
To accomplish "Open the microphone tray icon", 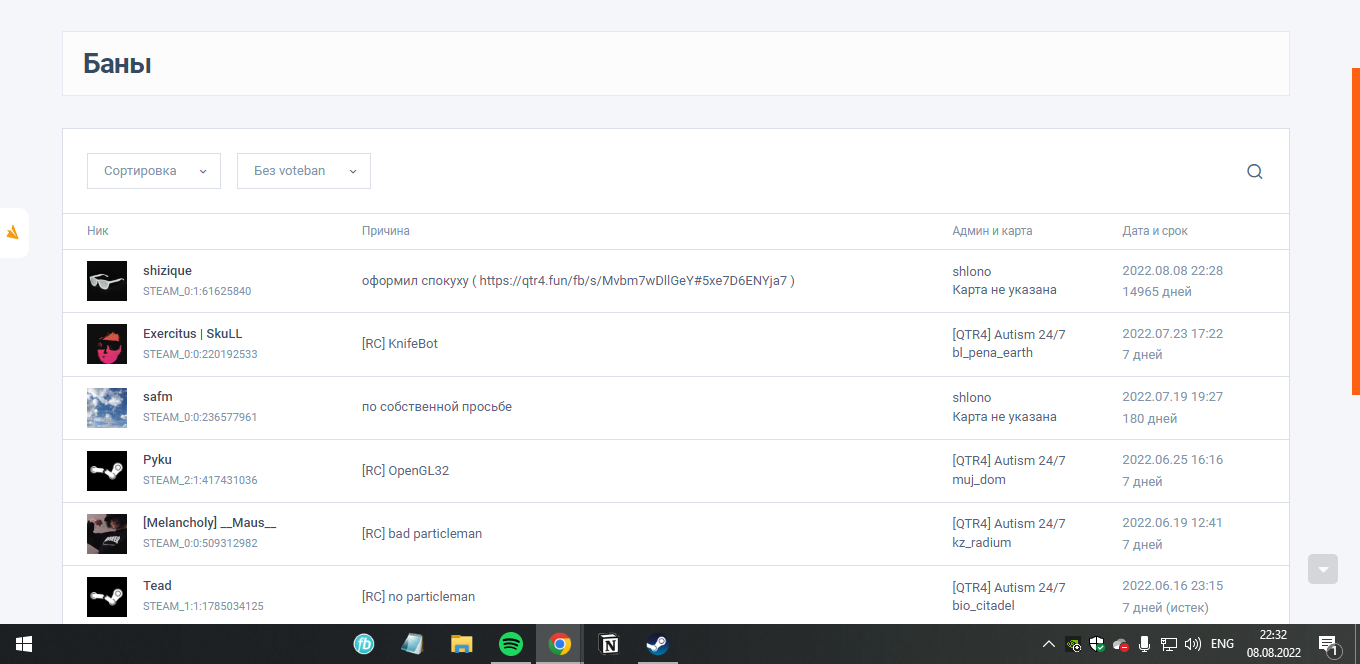I will click(1144, 644).
